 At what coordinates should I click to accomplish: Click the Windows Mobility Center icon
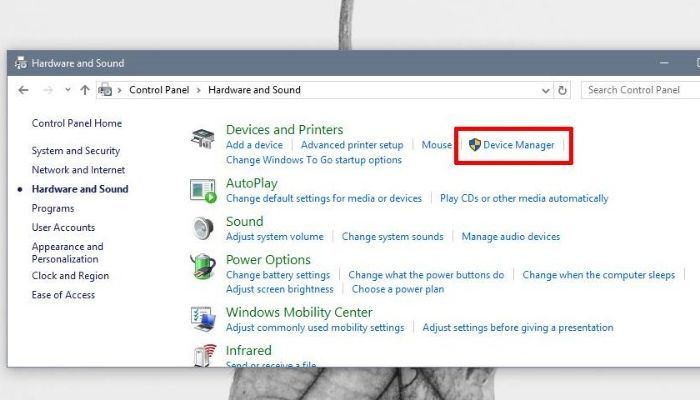point(204,319)
